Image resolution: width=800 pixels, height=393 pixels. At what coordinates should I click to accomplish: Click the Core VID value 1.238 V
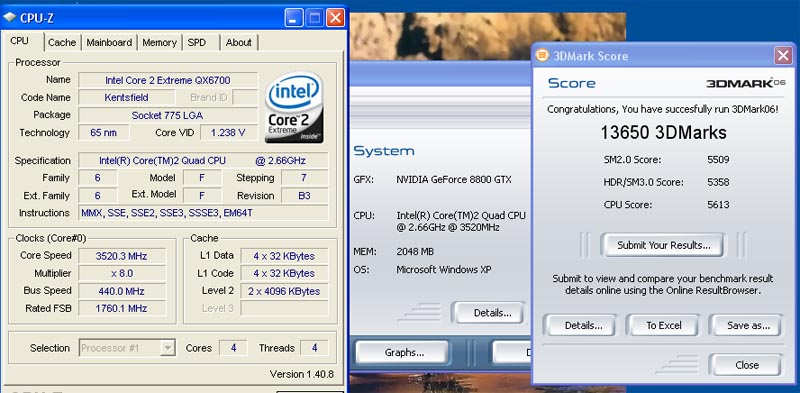(x=229, y=133)
